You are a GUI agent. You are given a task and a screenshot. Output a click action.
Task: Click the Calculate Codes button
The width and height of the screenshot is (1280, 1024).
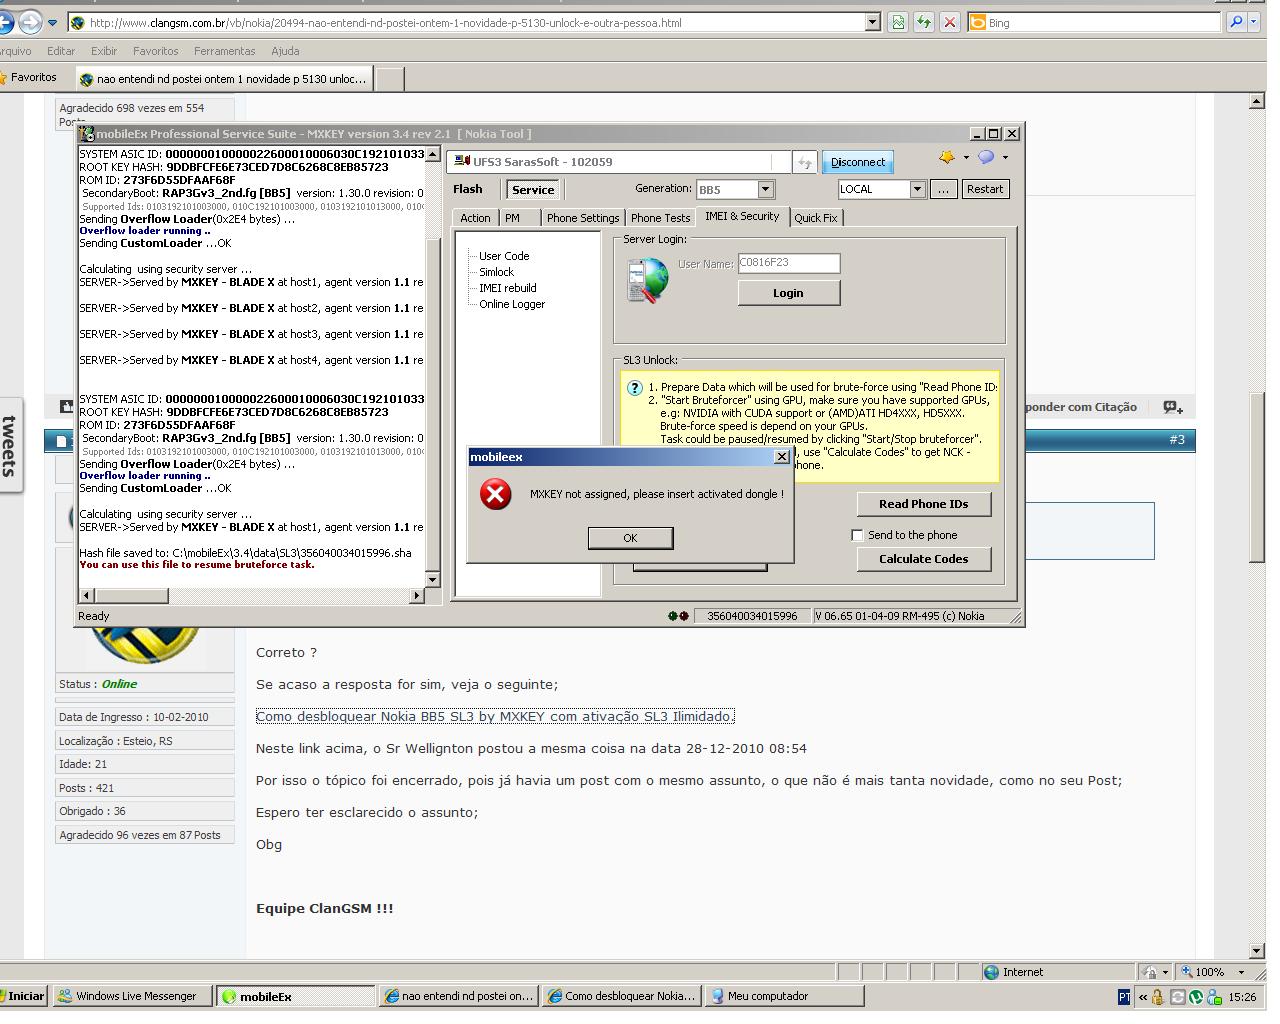click(x=923, y=559)
